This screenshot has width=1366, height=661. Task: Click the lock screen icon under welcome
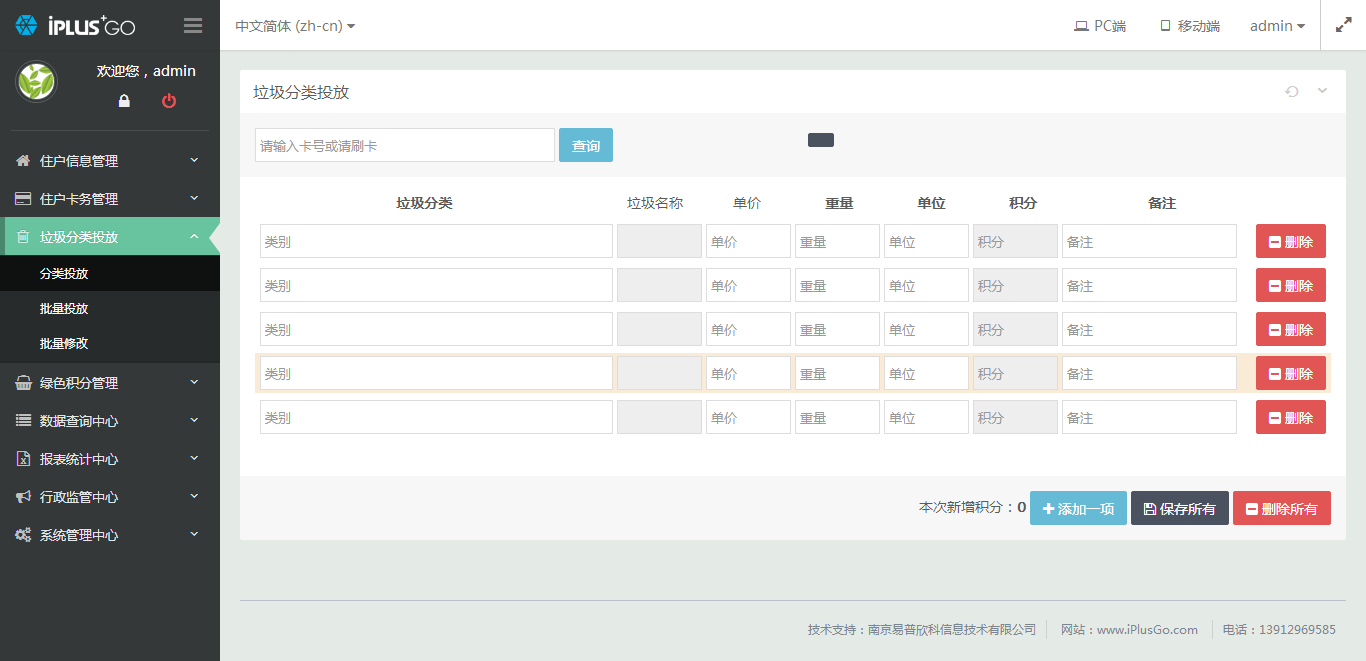coord(124,101)
